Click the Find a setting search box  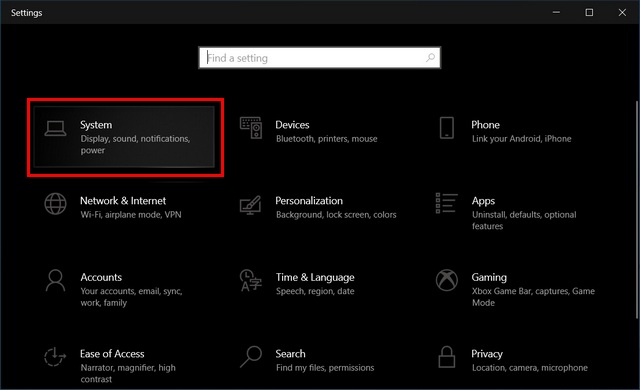(x=320, y=58)
